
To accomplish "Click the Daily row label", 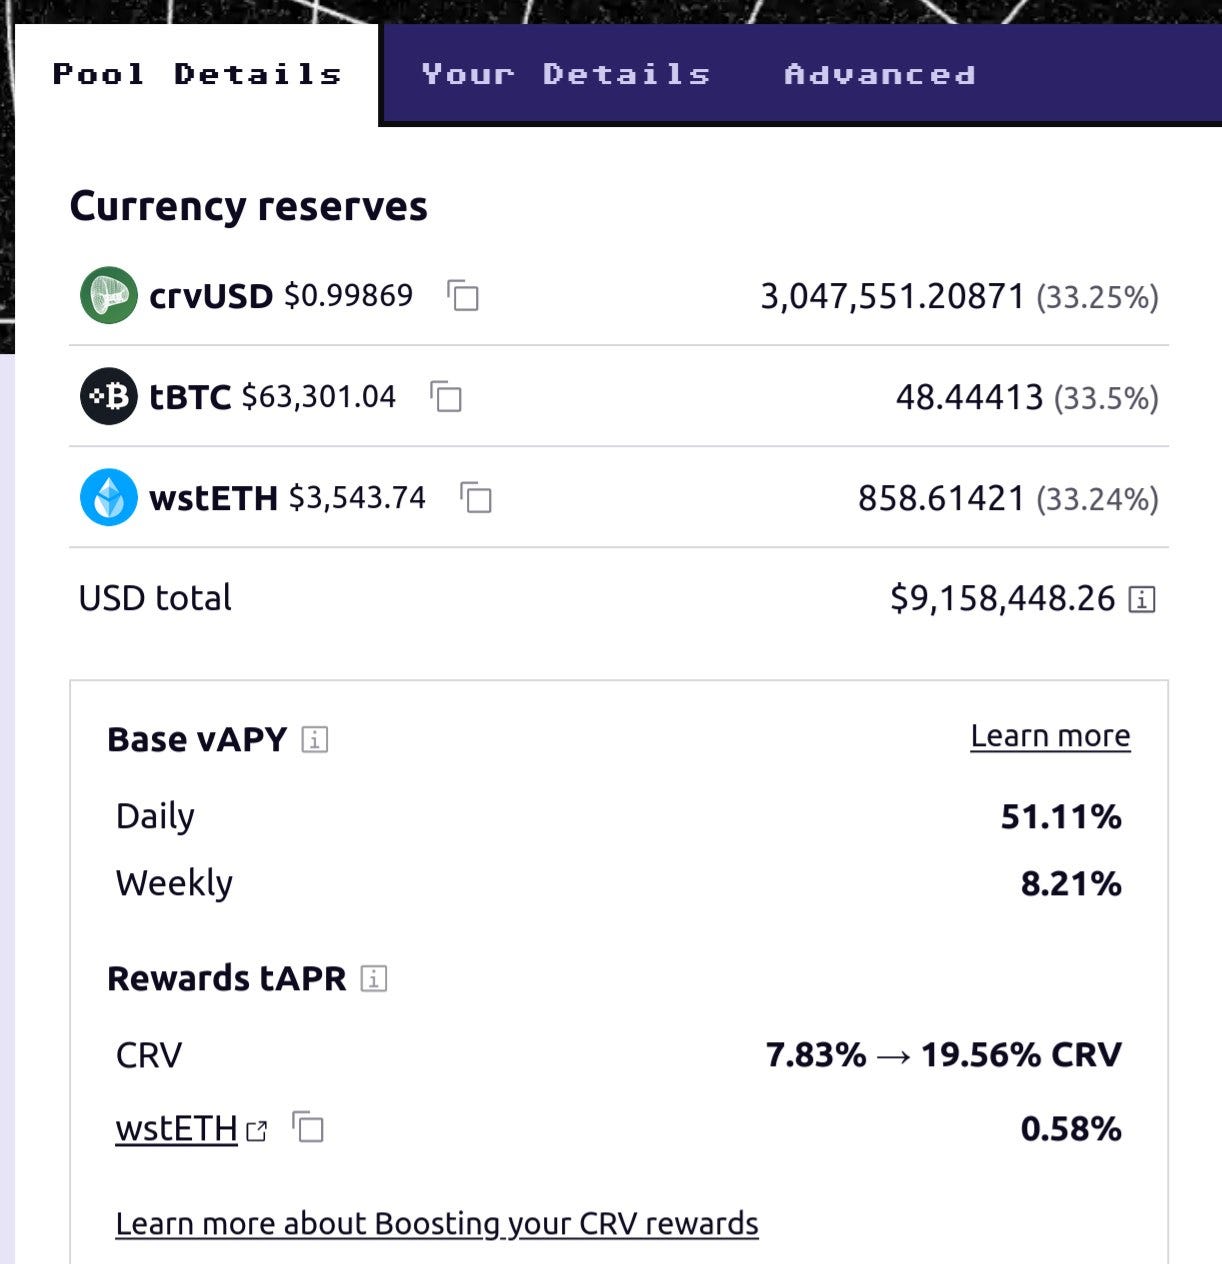I will [155, 817].
